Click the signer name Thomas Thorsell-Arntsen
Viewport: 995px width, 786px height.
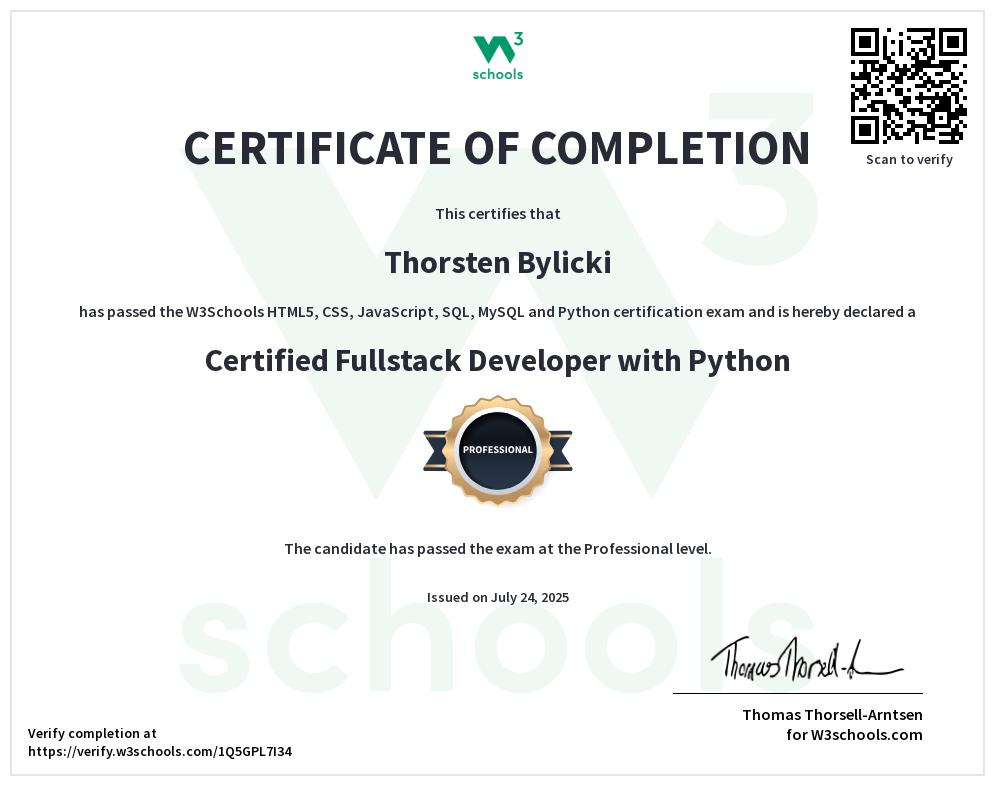pyautogui.click(x=832, y=714)
